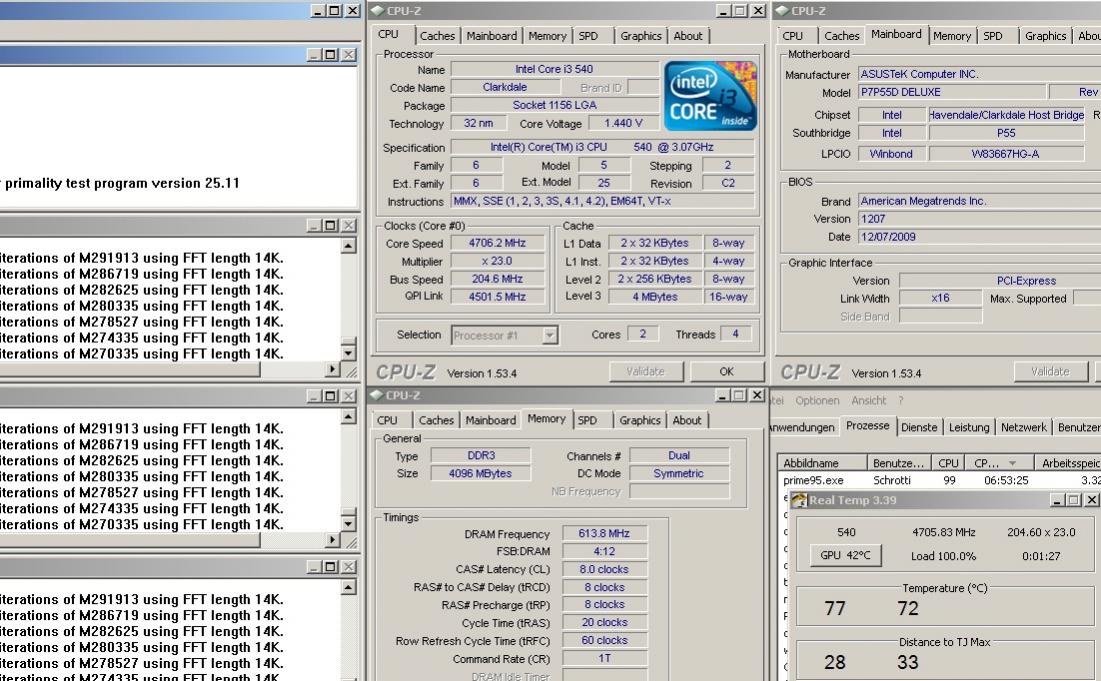Click the QPI Link value 4501.5 MHz
Viewport: 1101px width, 681px height.
497,296
